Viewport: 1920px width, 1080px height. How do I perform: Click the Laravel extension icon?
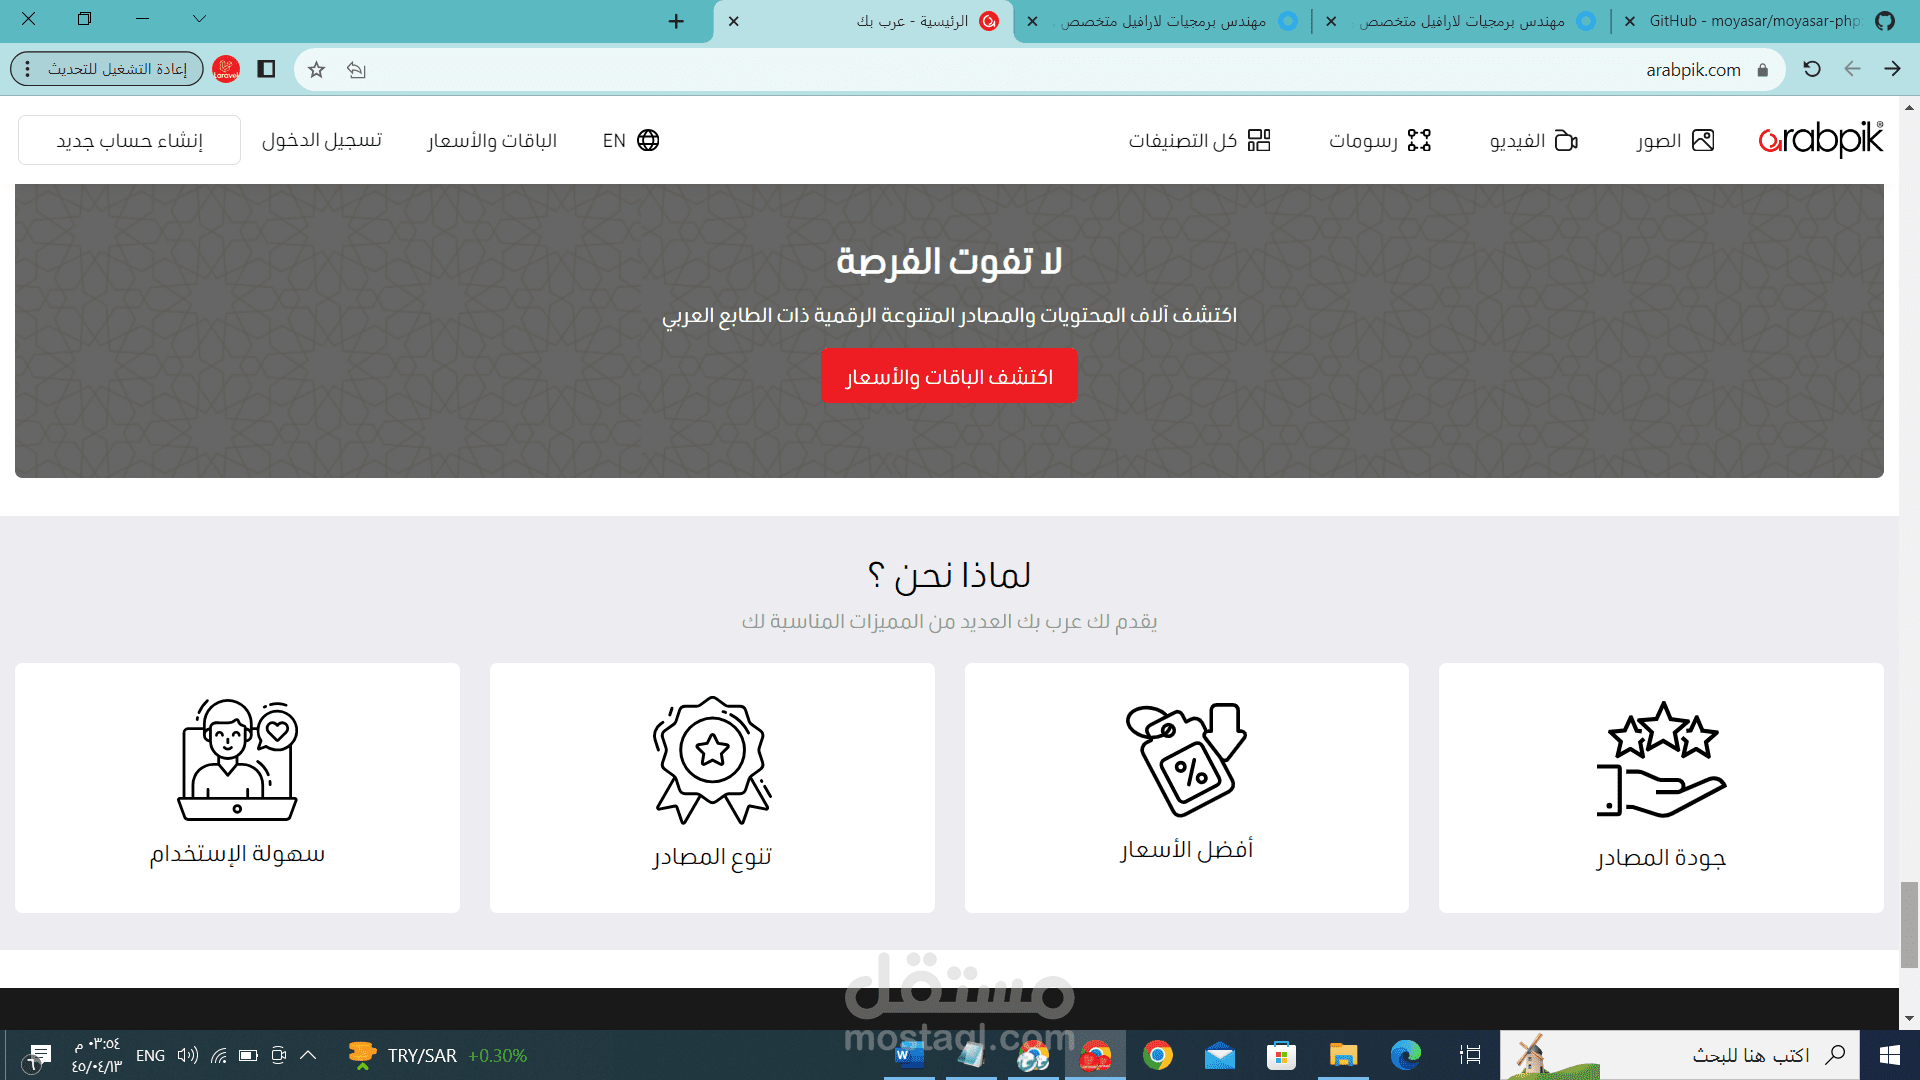[226, 69]
